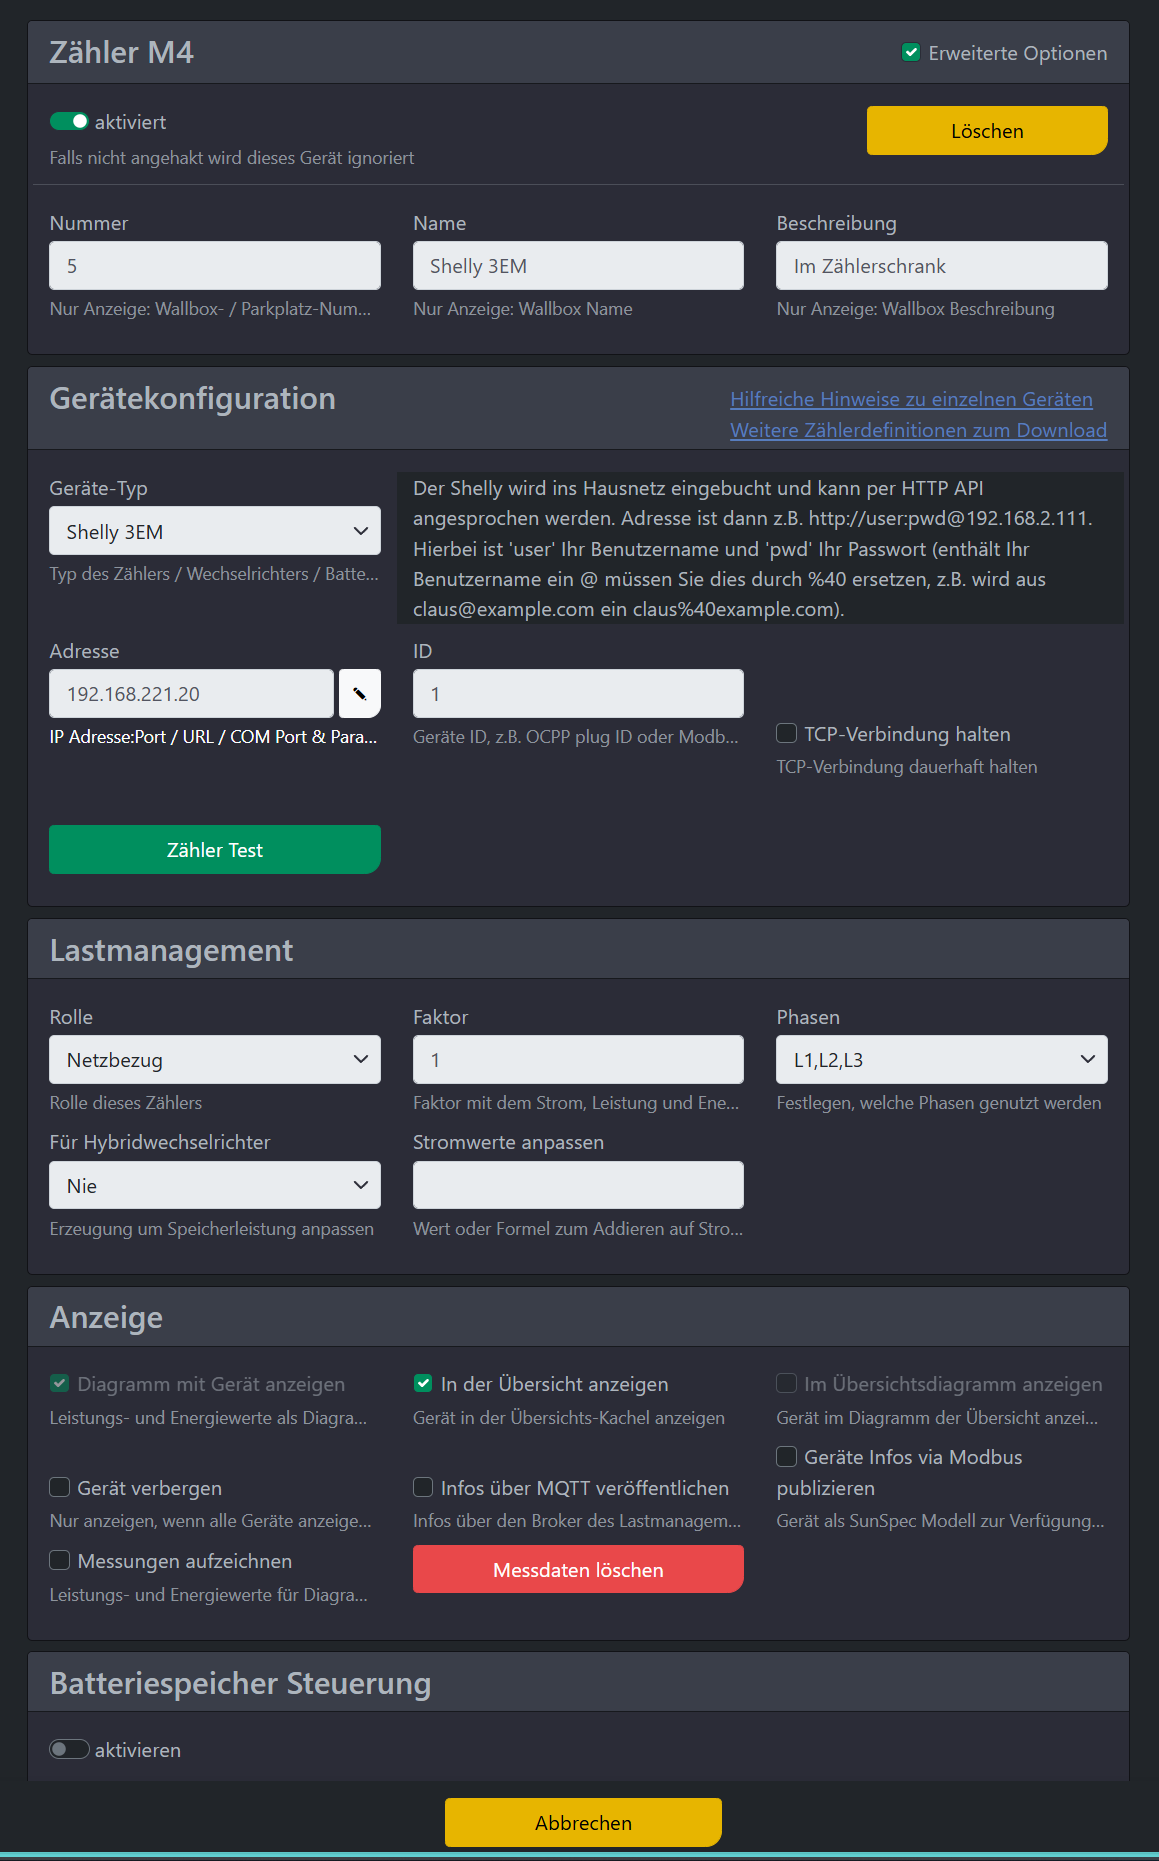
Task: Toggle Diagramm mit Gerät anzeigen checkbox
Action: [x=60, y=1383]
